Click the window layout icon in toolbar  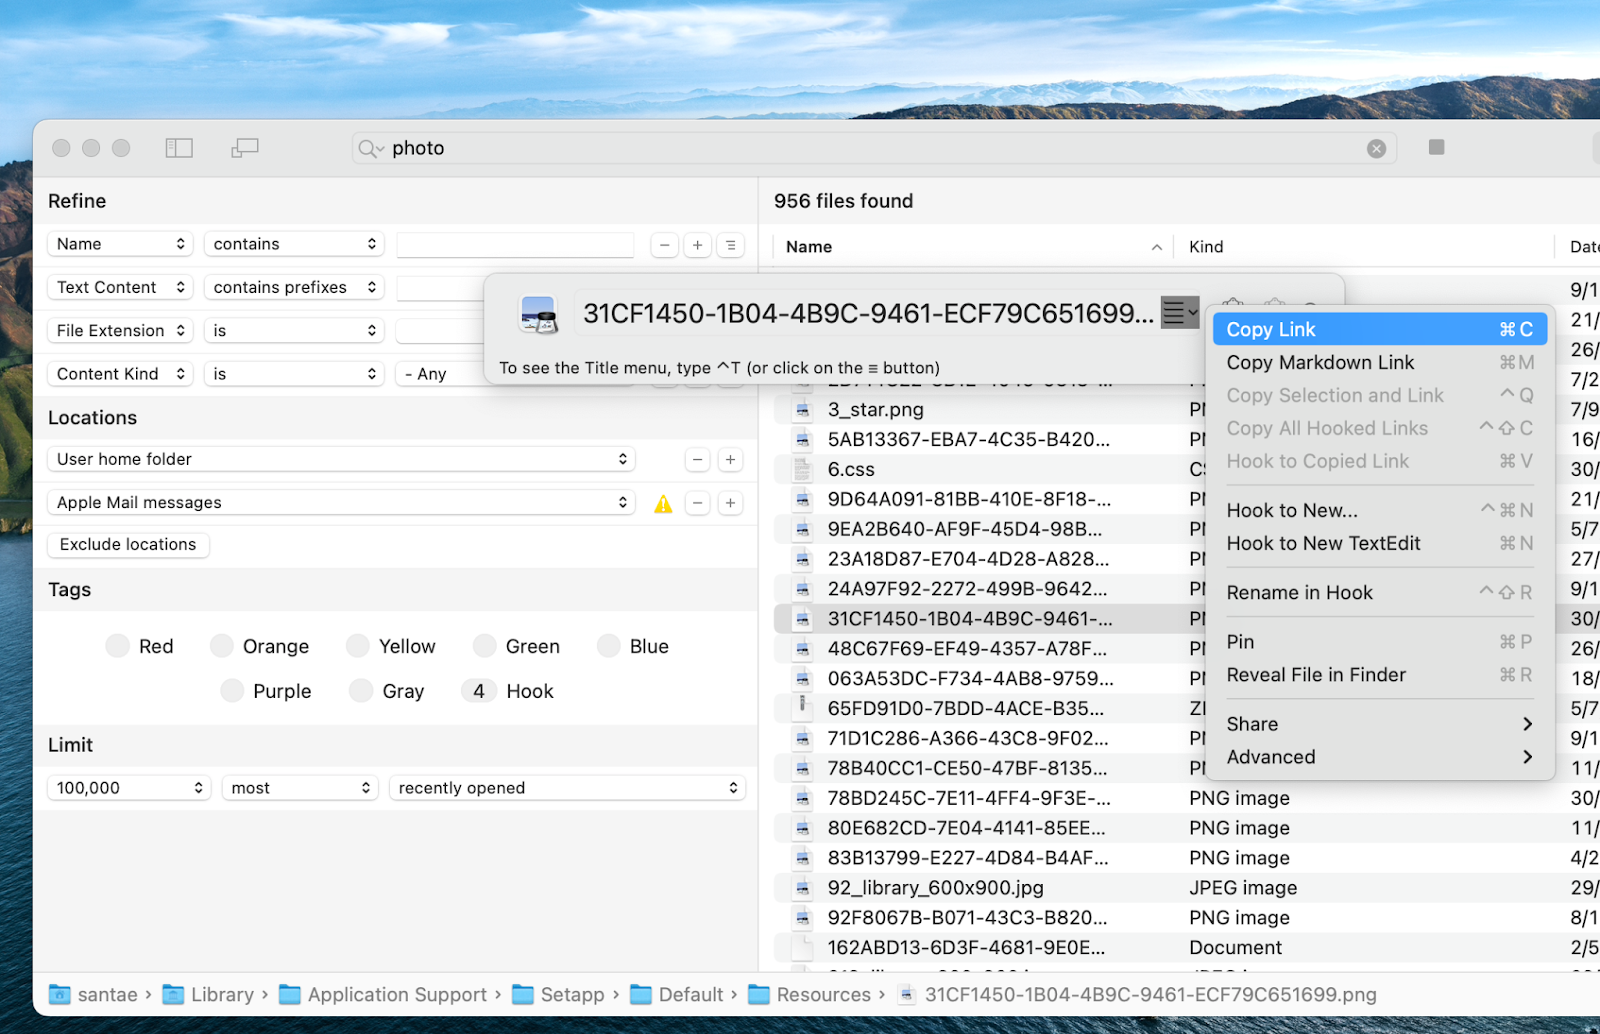tap(245, 148)
